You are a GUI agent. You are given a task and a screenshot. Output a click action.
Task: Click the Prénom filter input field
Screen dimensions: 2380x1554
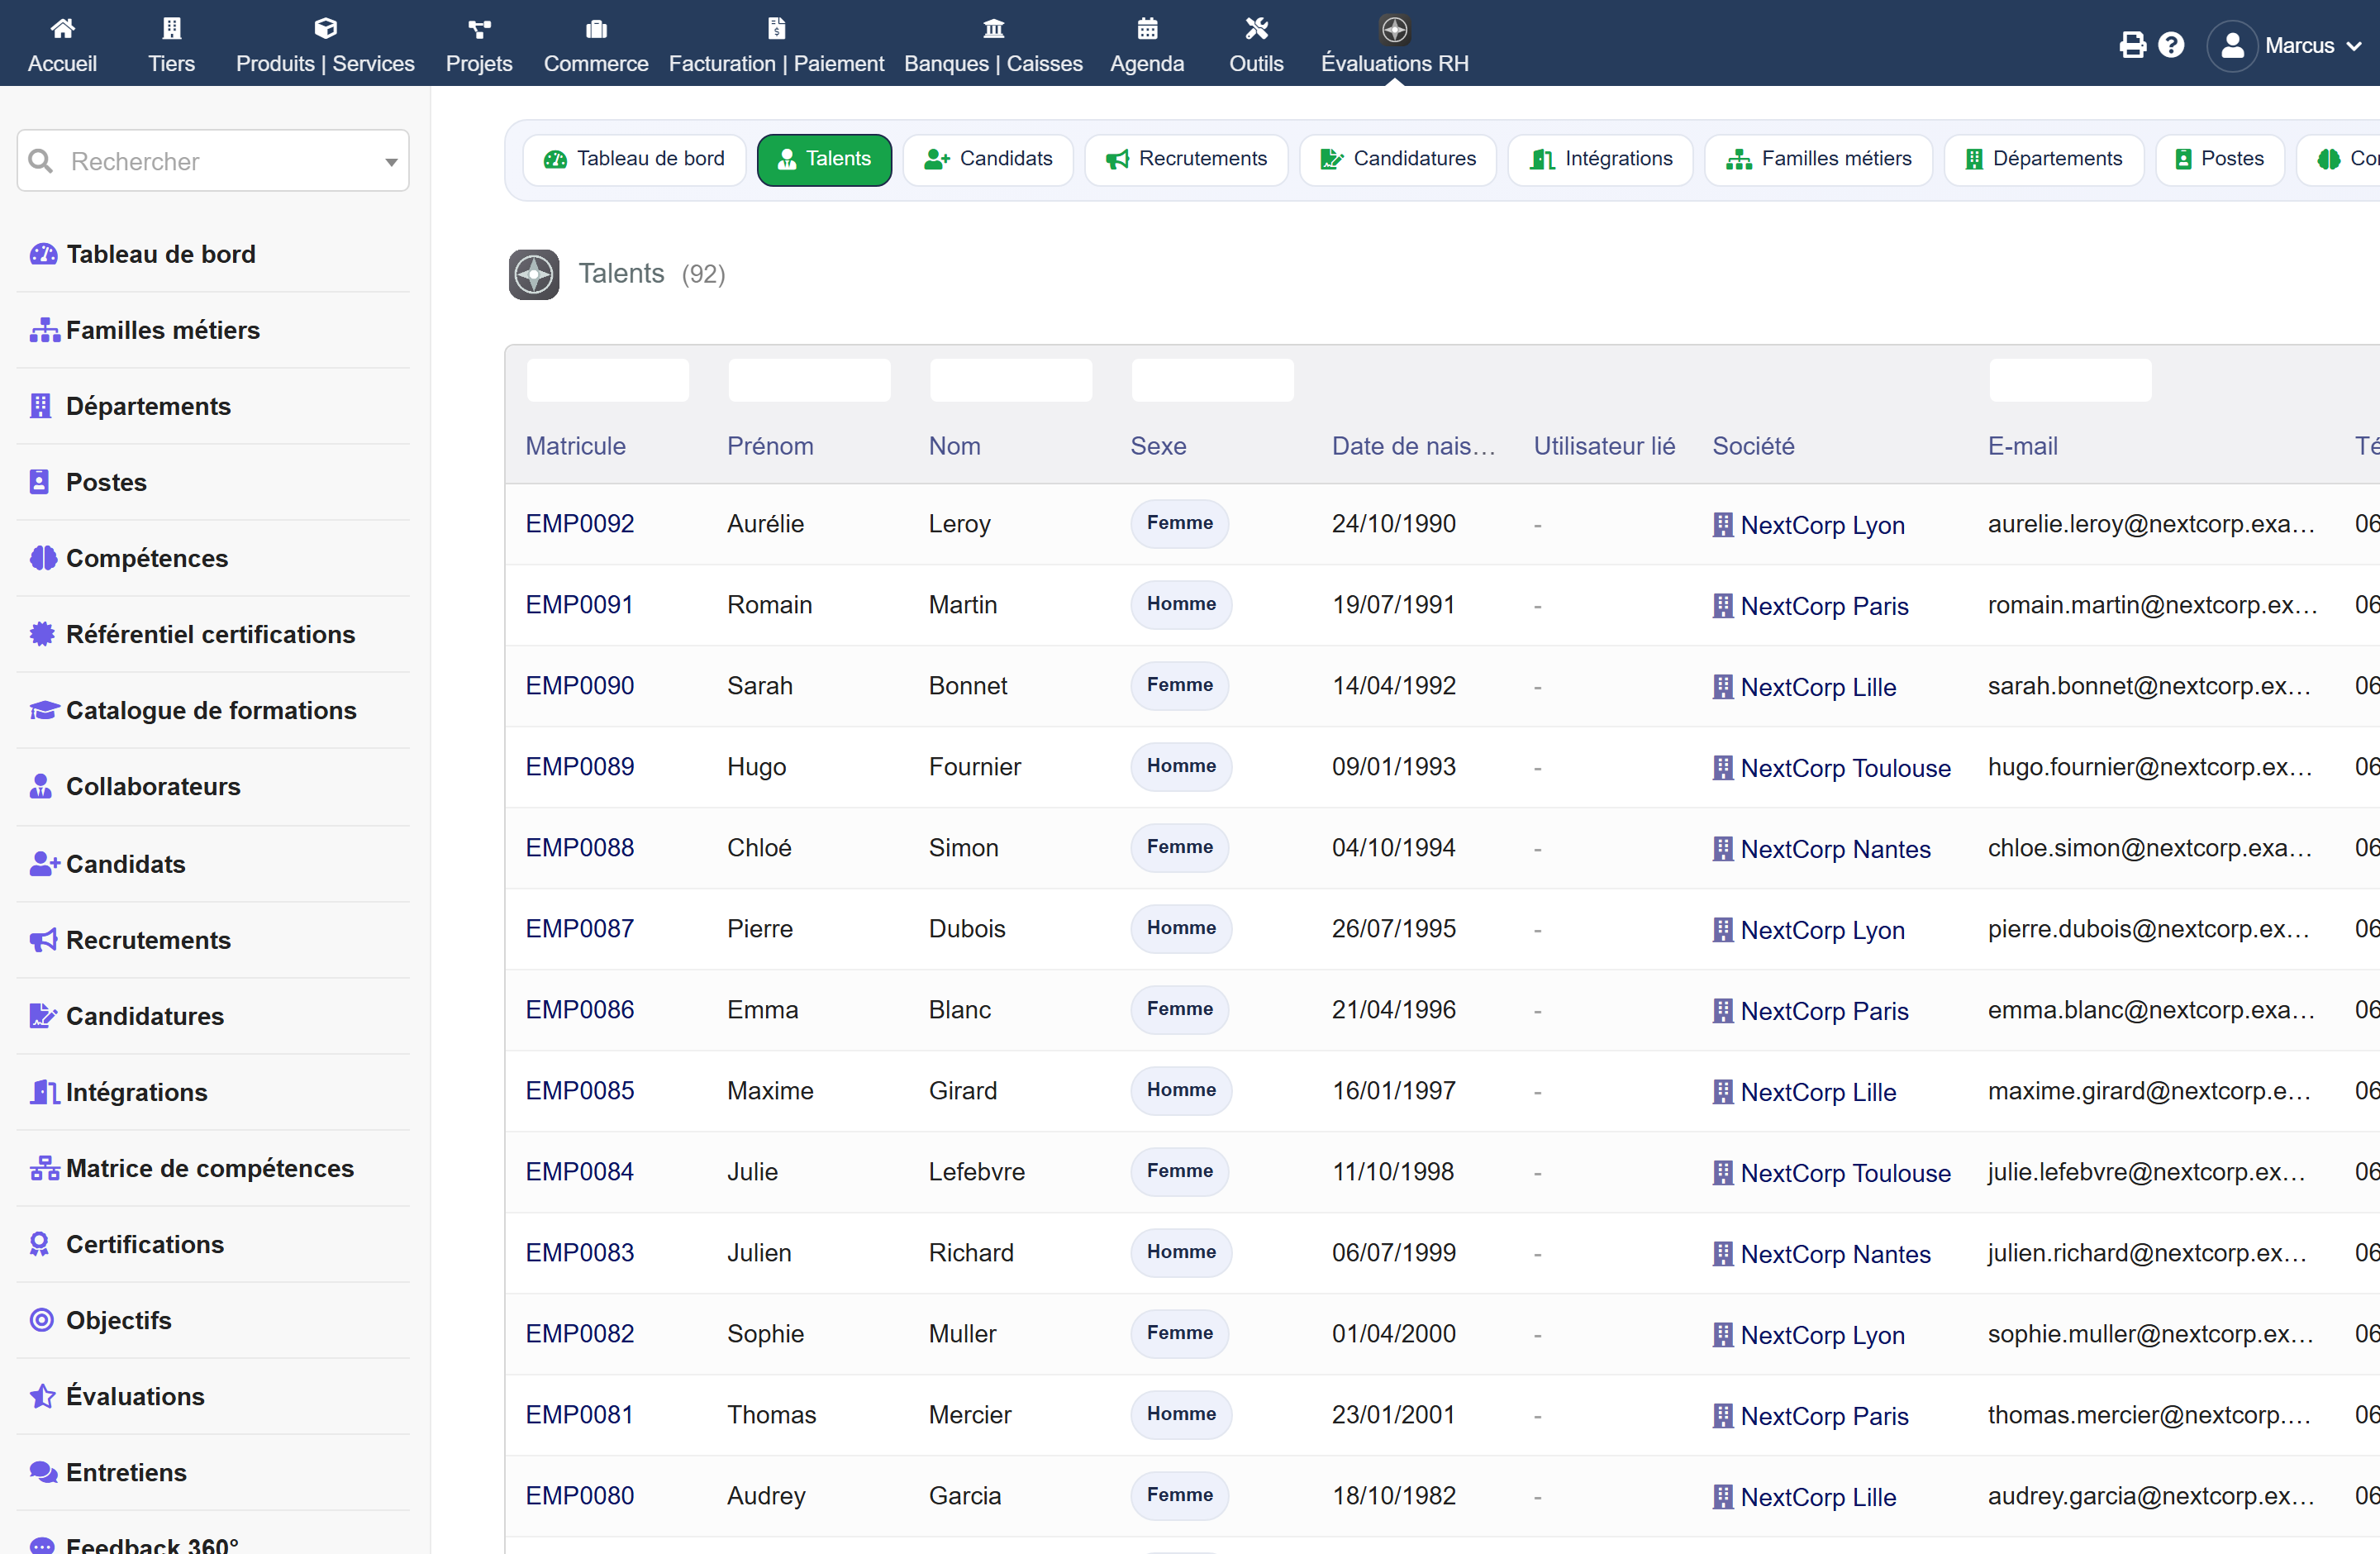809,380
